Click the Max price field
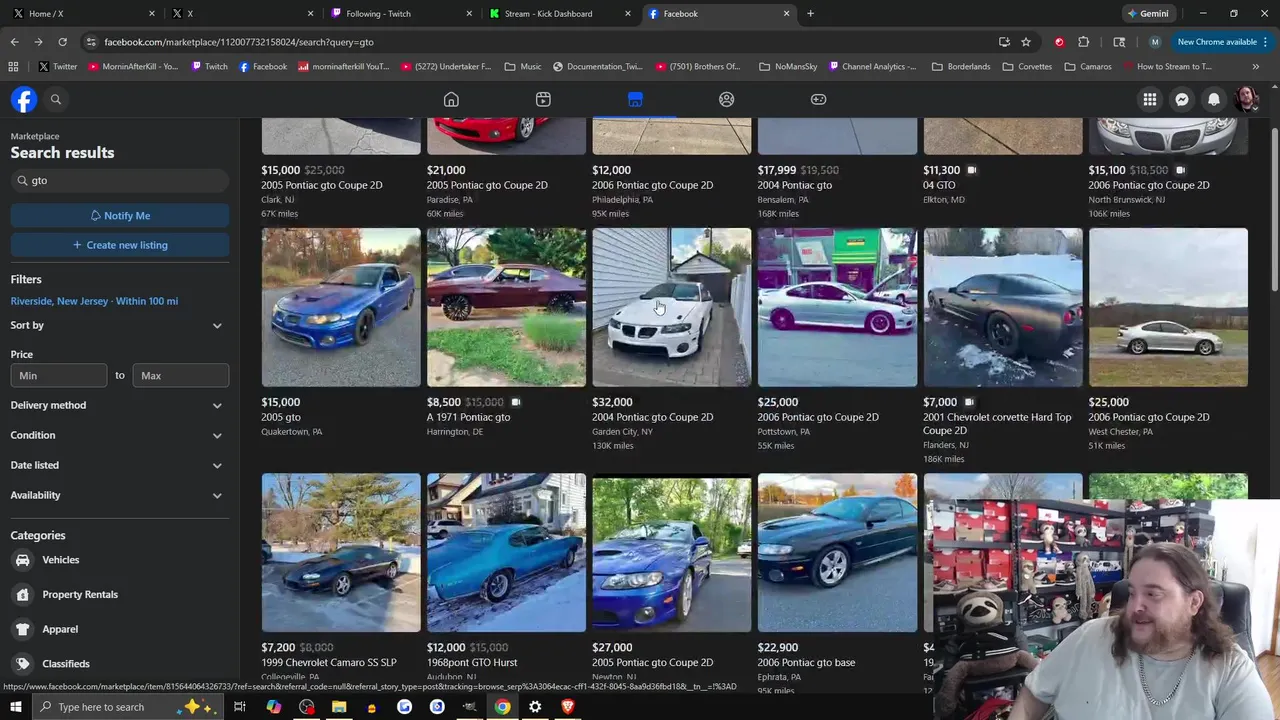 tap(181, 375)
